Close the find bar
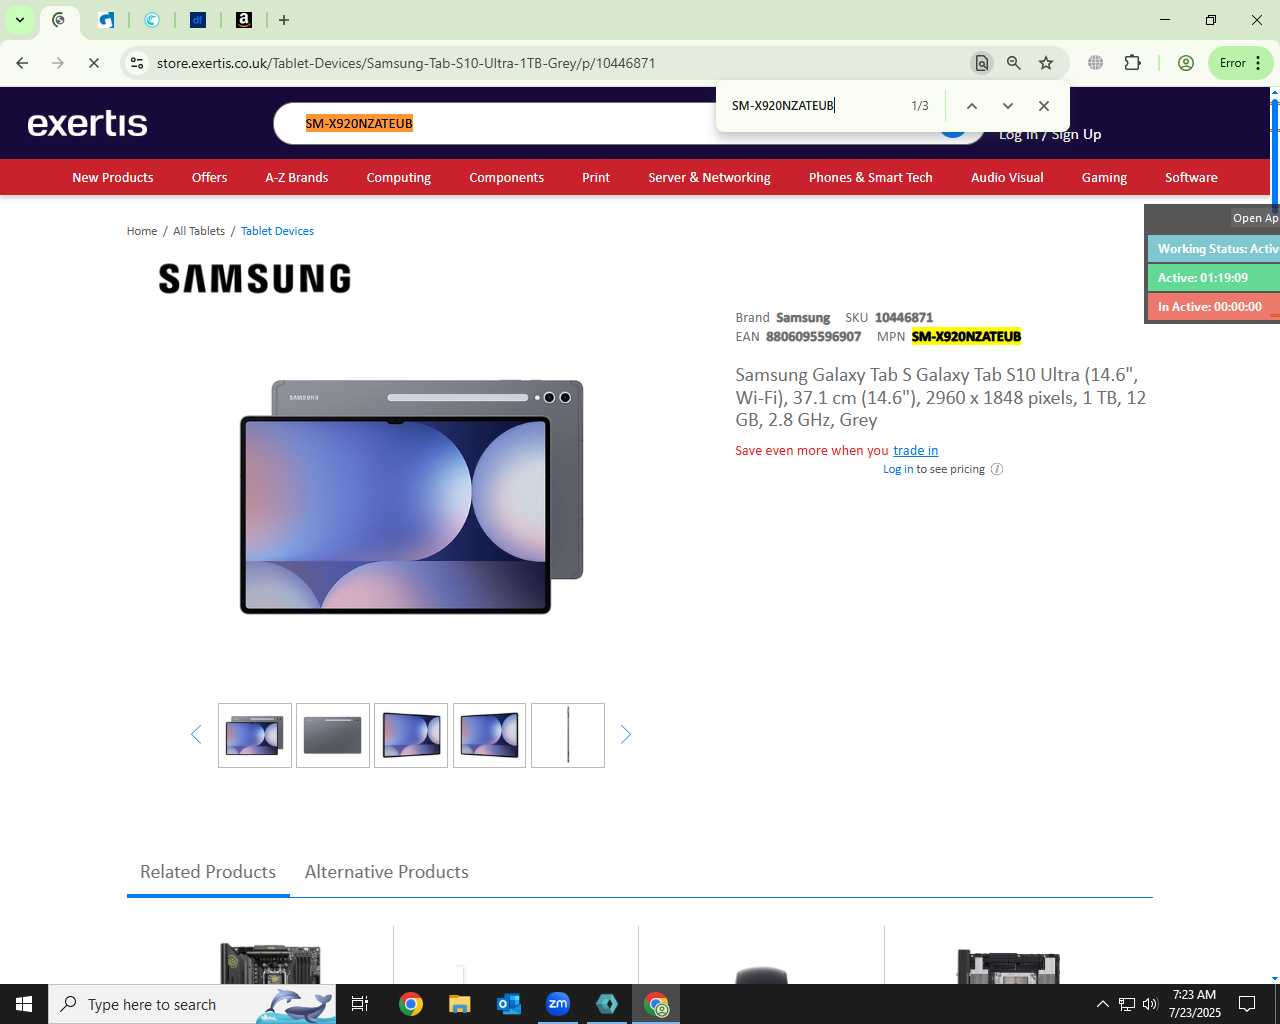Viewport: 1280px width, 1024px height. click(x=1044, y=106)
